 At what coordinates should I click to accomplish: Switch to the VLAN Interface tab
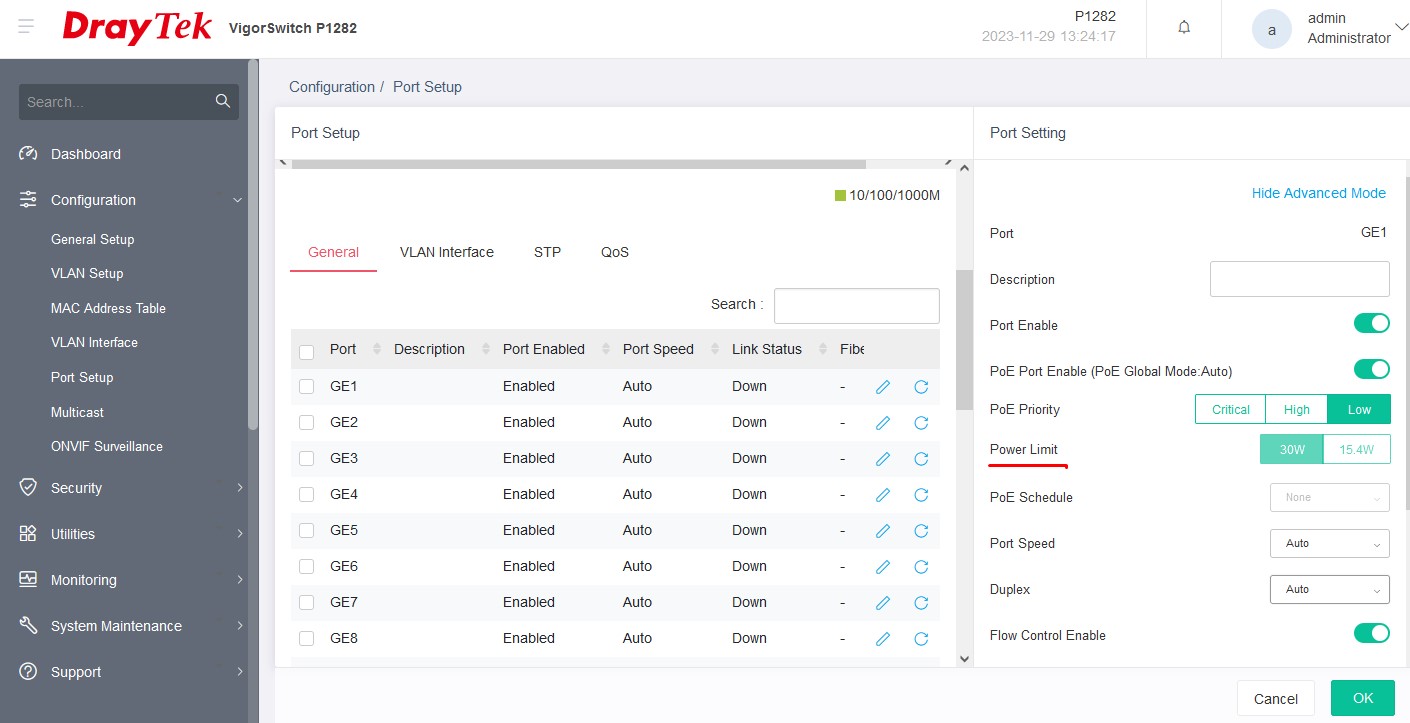446,252
